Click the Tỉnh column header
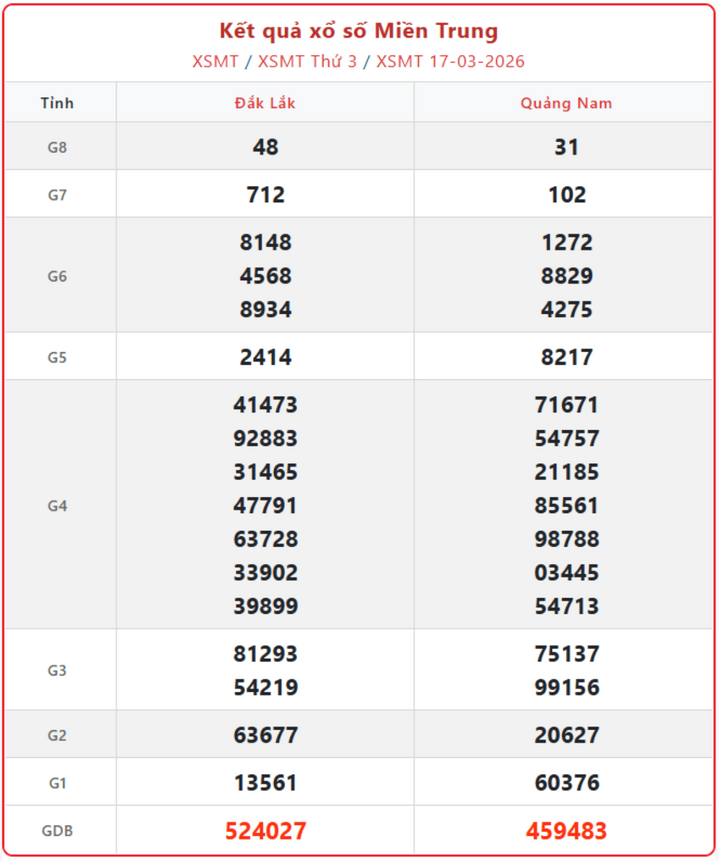720x861 pixels. coord(57,103)
